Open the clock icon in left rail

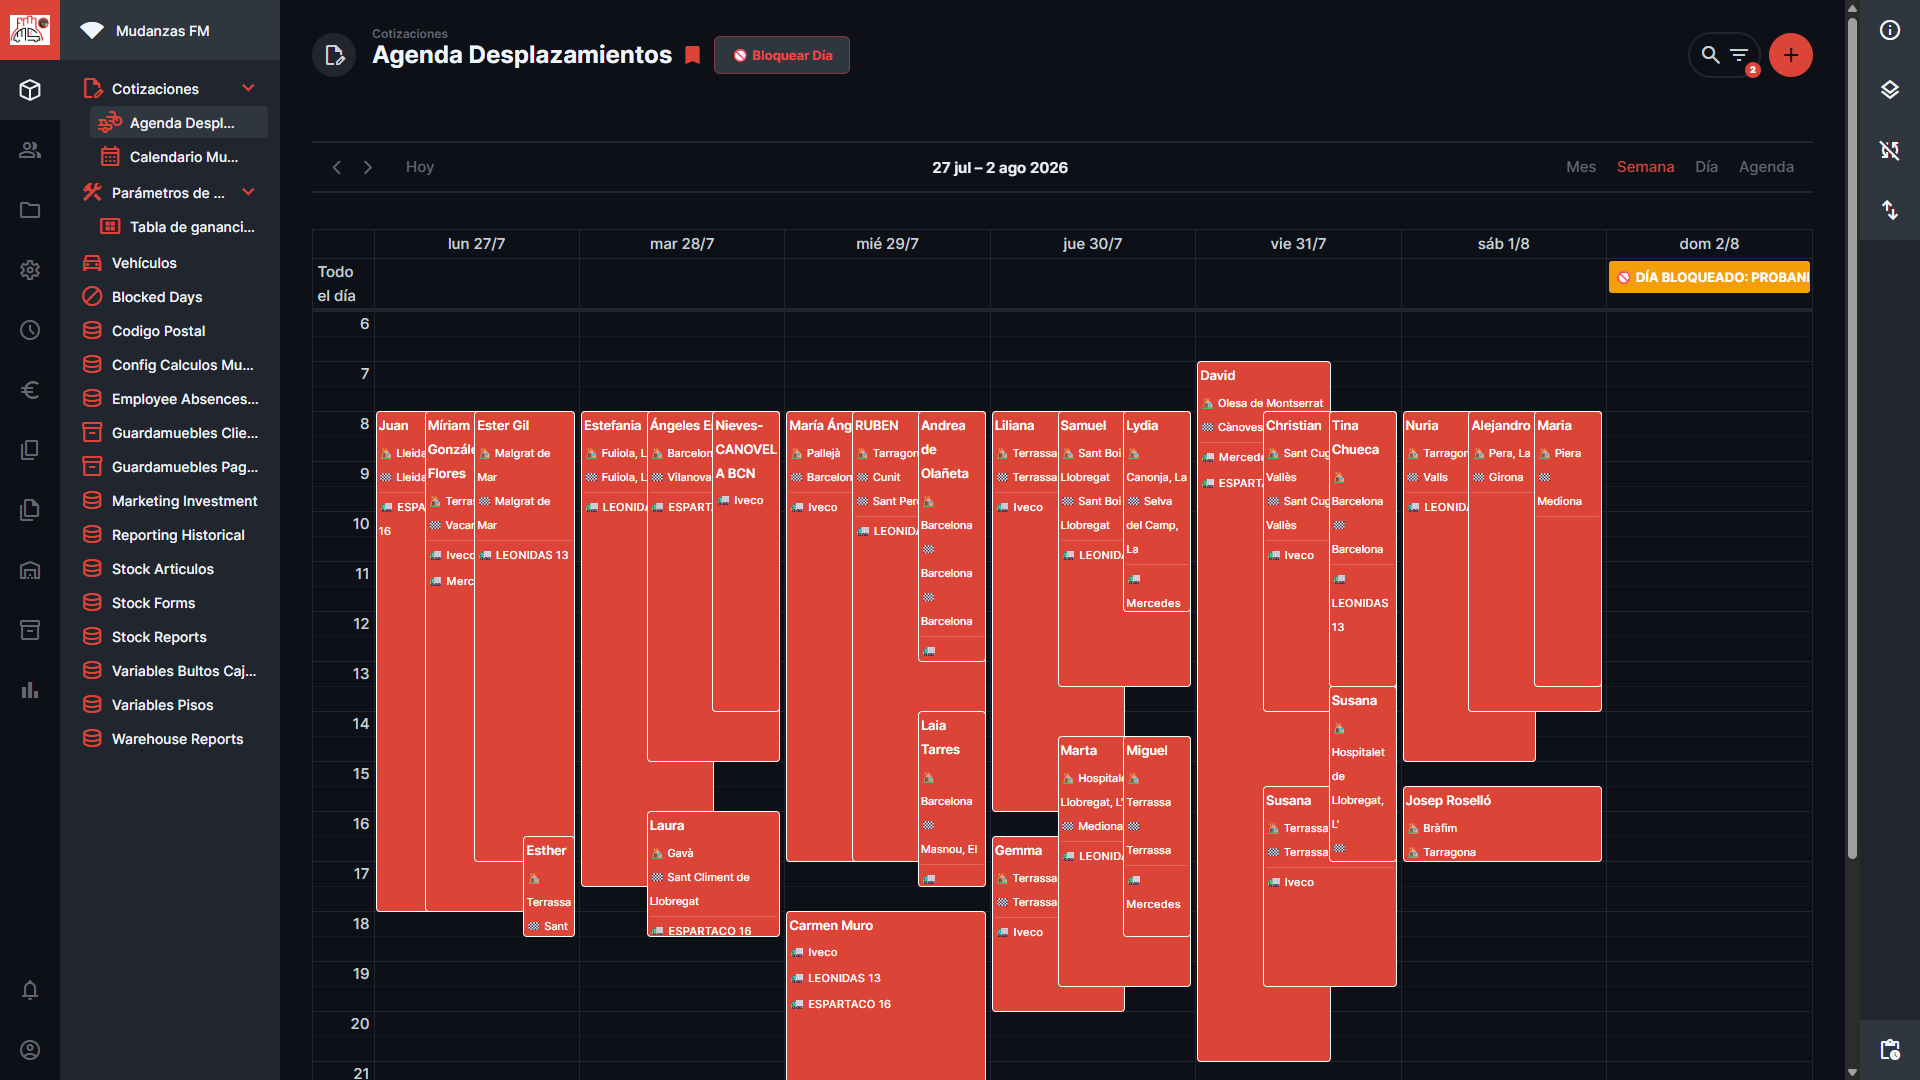point(30,330)
